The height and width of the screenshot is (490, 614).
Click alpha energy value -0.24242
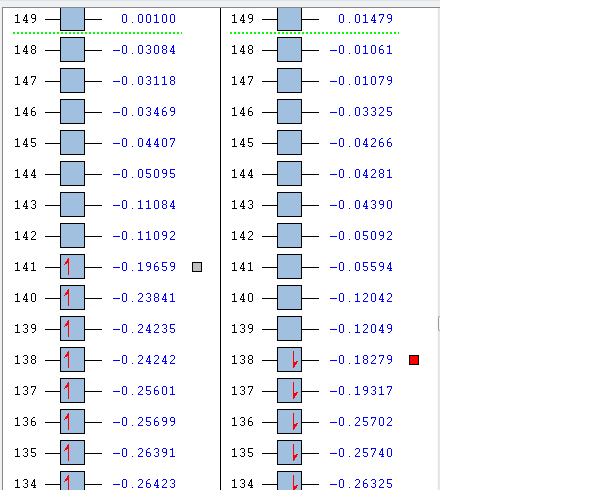144,360
